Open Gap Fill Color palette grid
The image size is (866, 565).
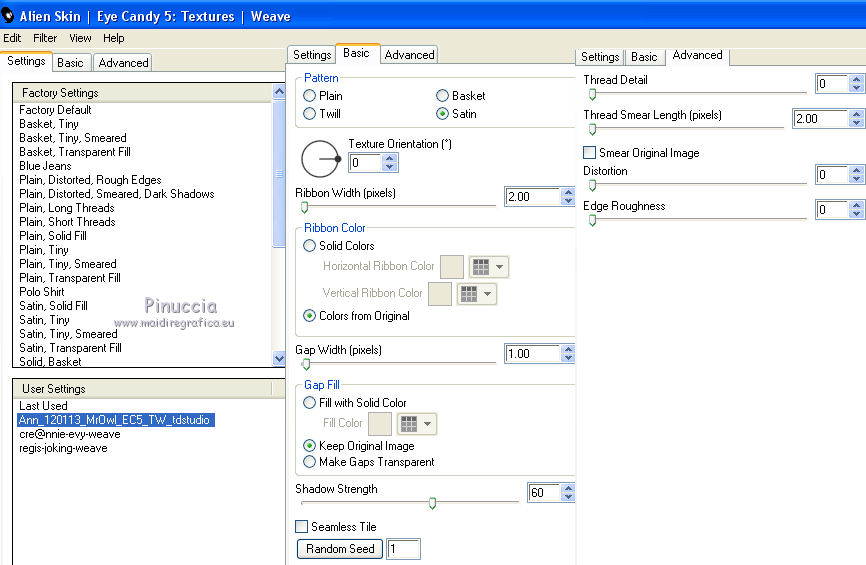tap(416, 424)
